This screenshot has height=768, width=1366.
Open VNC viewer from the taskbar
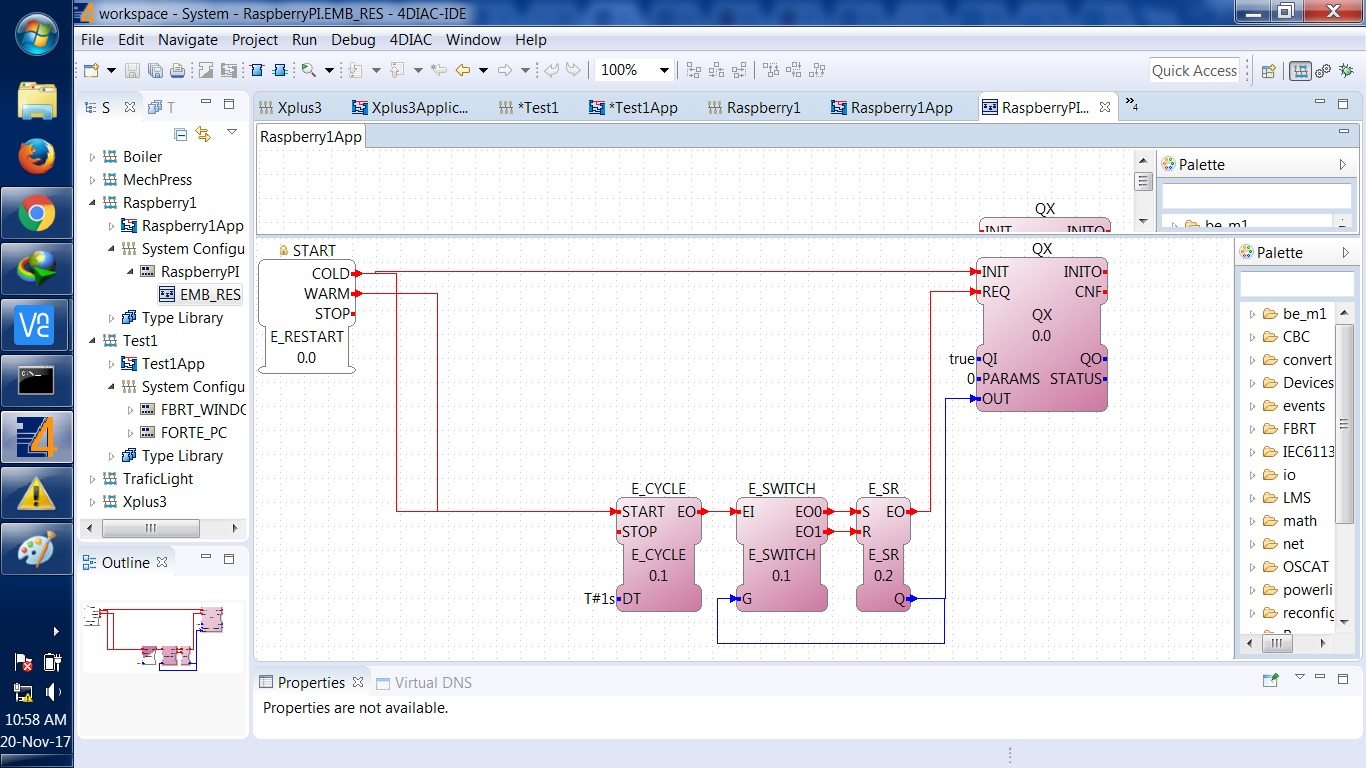click(x=37, y=325)
